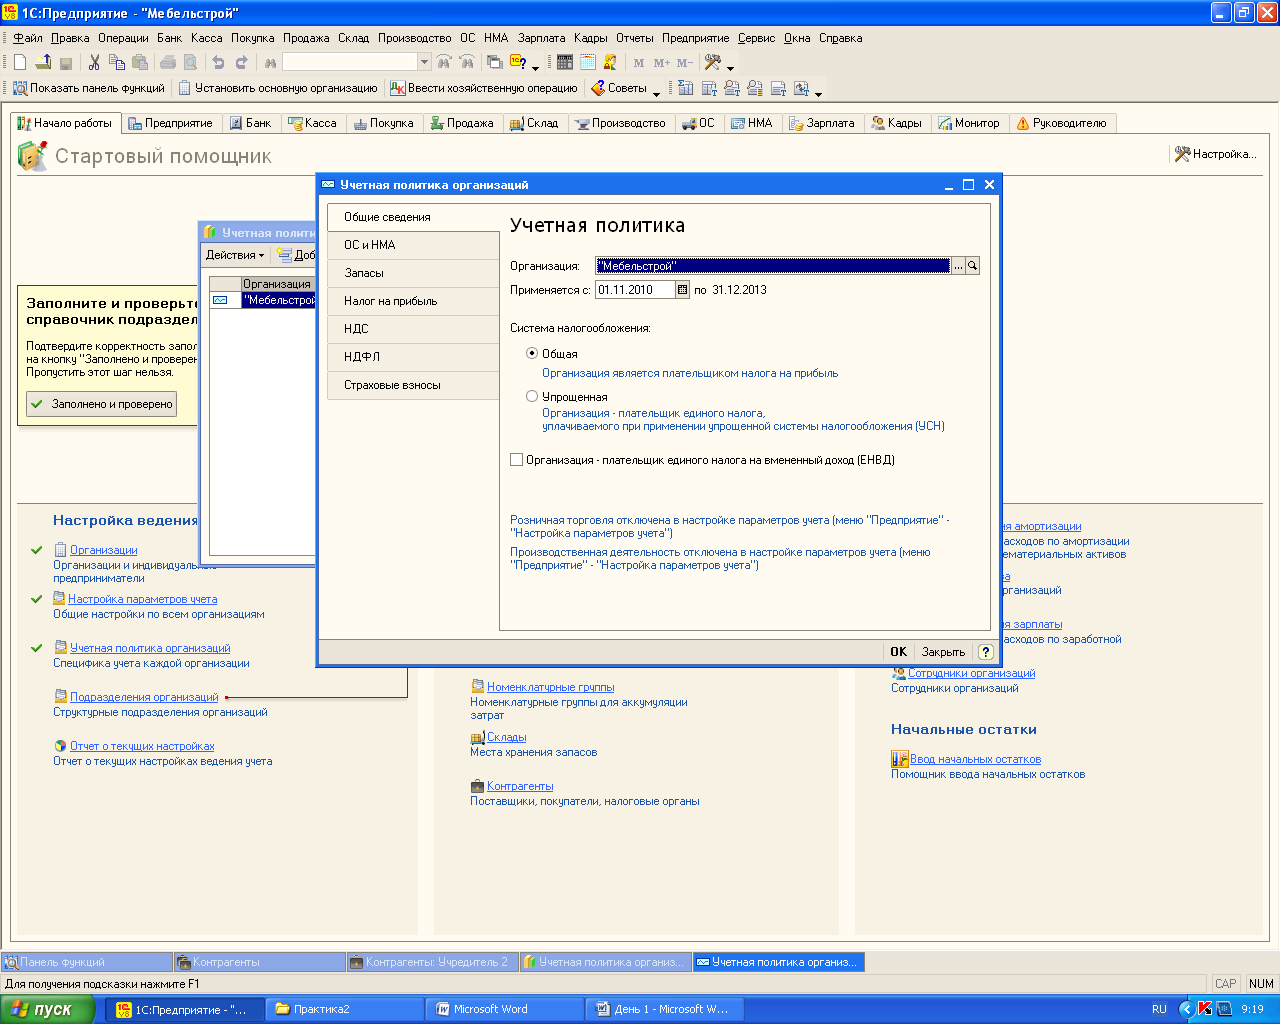Screen dimensions: 1280x1024
Task: Select the НДФЛ section tab
Action: pos(413,357)
